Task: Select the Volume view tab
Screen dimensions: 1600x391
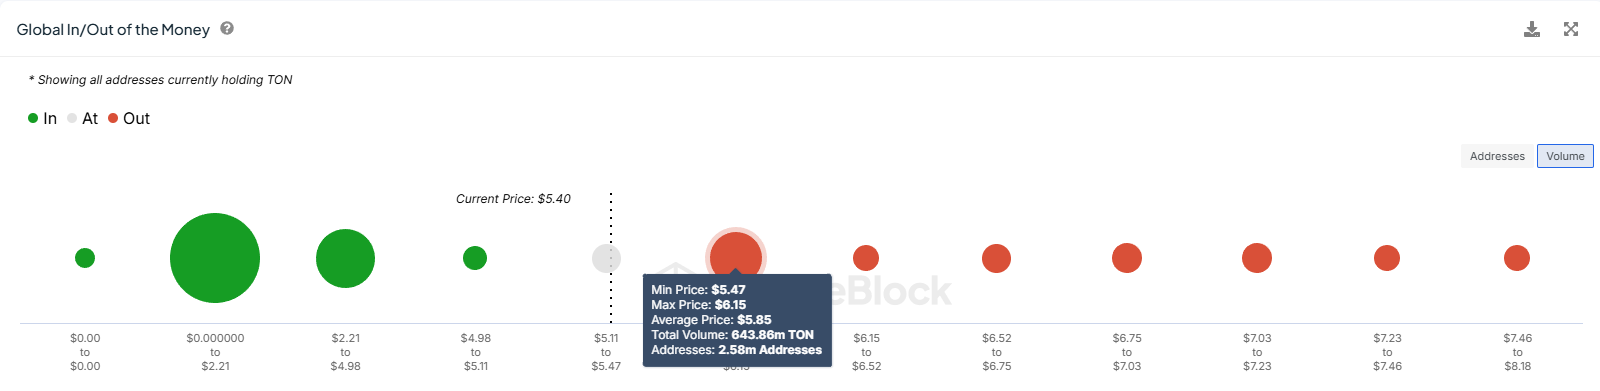Action: pyautogui.click(x=1565, y=156)
